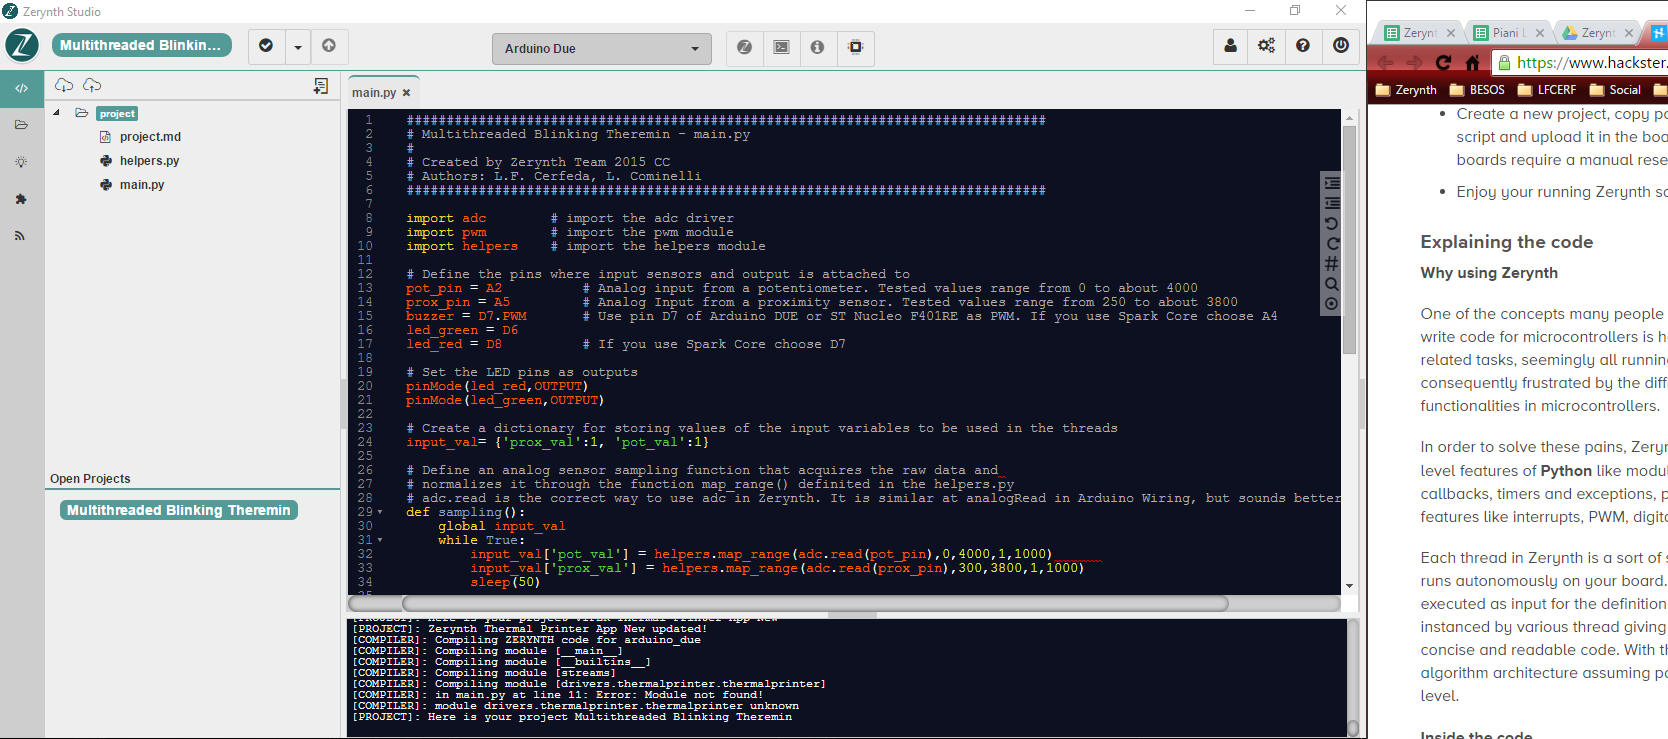
Task: Click the comment (#) toggle icon
Action: [x=1331, y=264]
